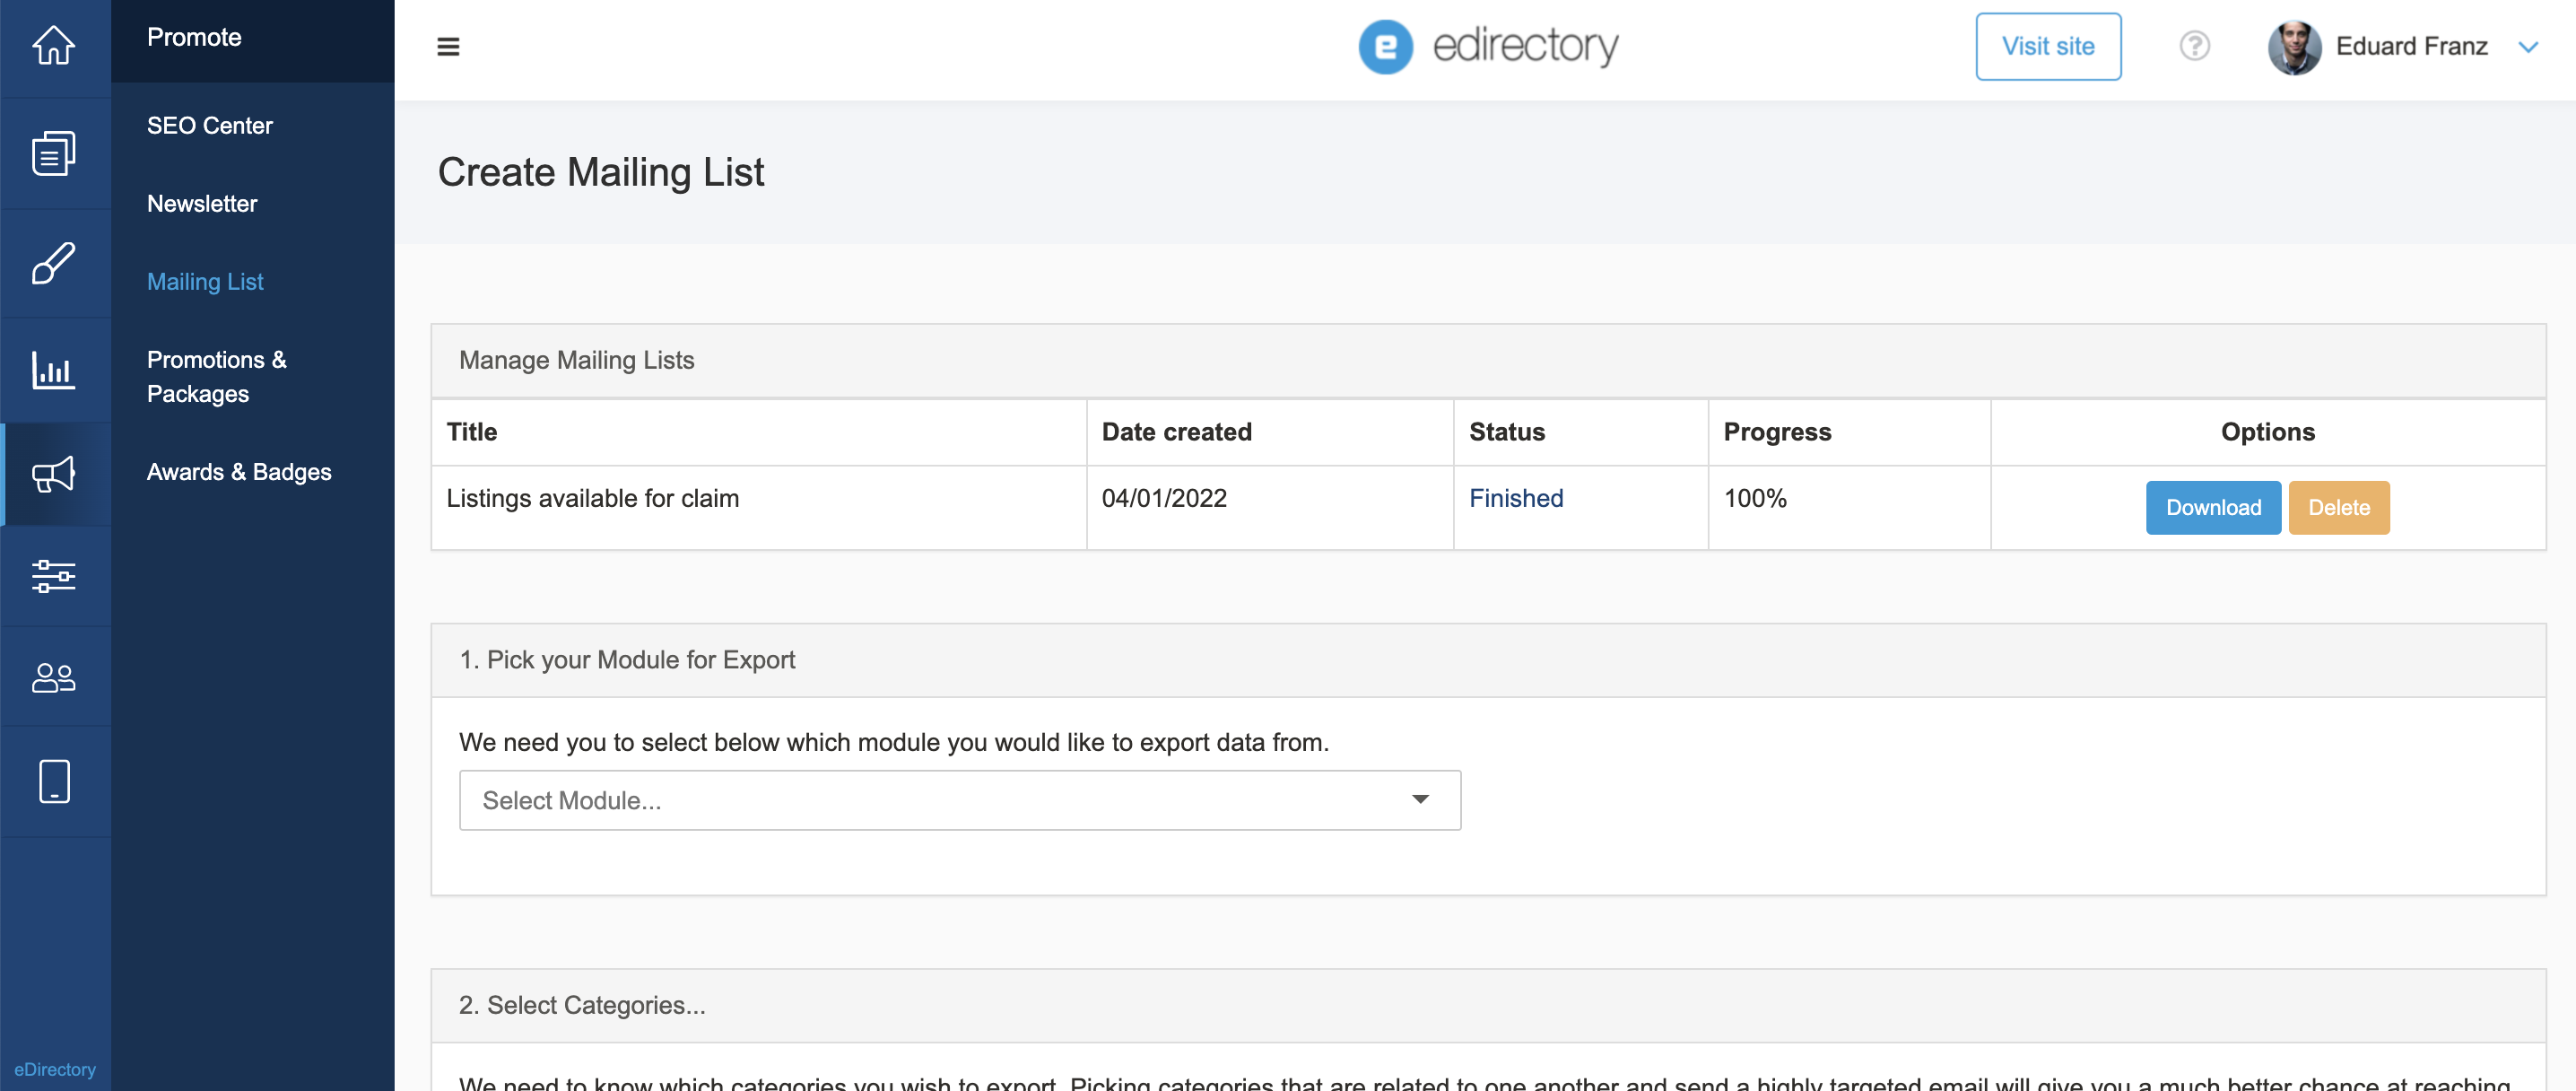The height and width of the screenshot is (1091, 2576).
Task: Click the Visit site button
Action: 2047,47
